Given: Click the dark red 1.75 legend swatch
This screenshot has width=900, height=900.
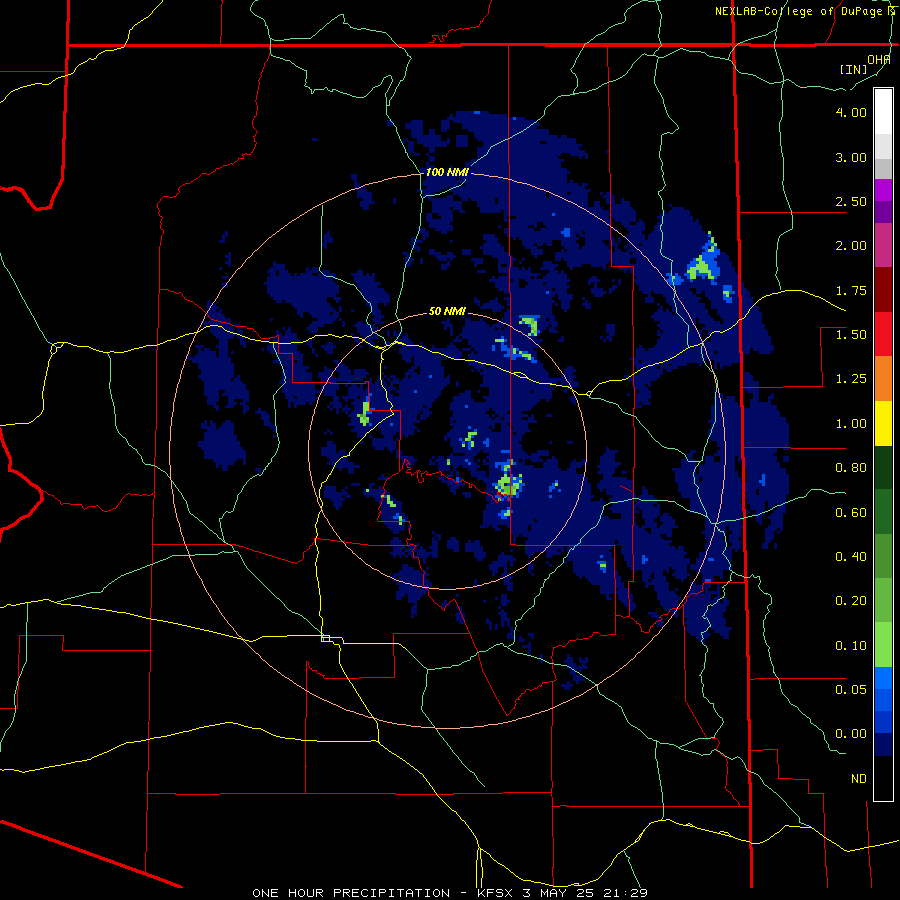Looking at the screenshot, I should [x=883, y=290].
